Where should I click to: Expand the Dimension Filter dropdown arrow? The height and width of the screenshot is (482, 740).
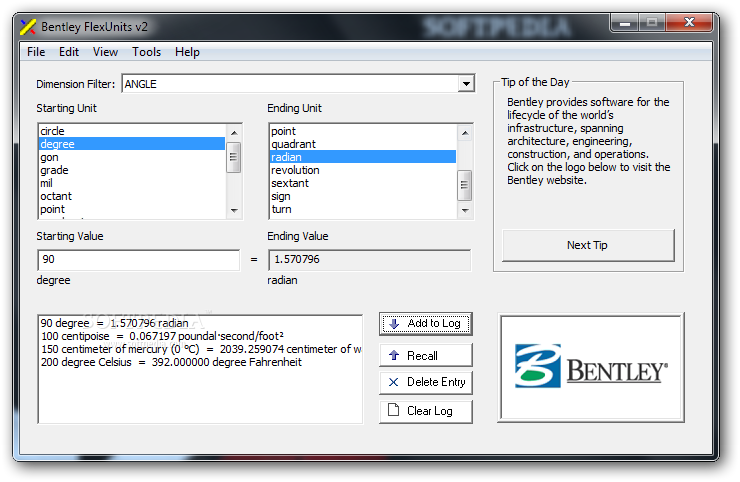click(x=466, y=84)
